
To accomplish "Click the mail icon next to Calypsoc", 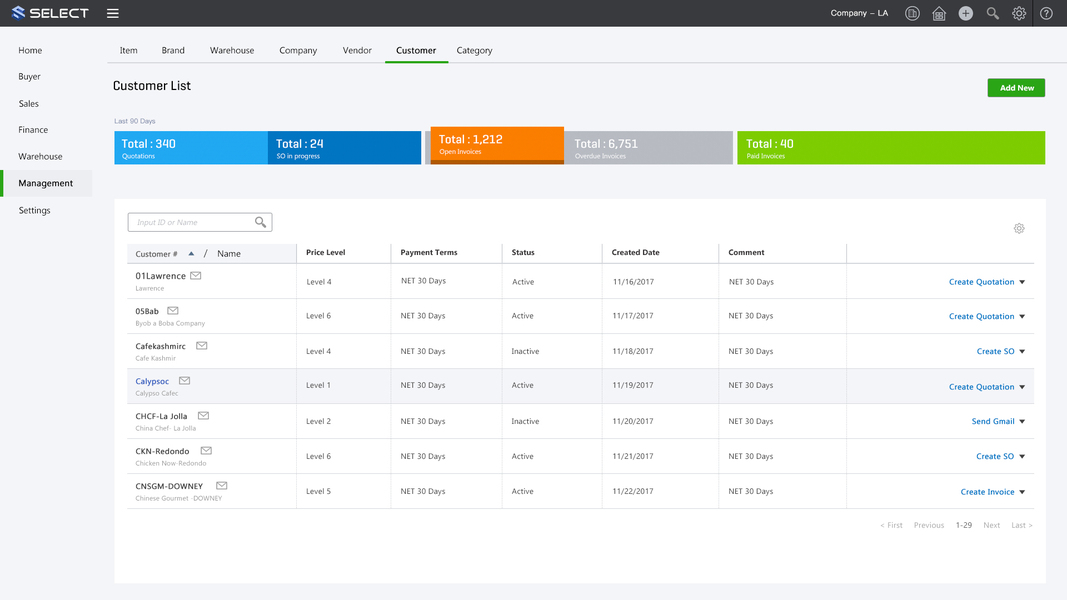I will 184,381.
